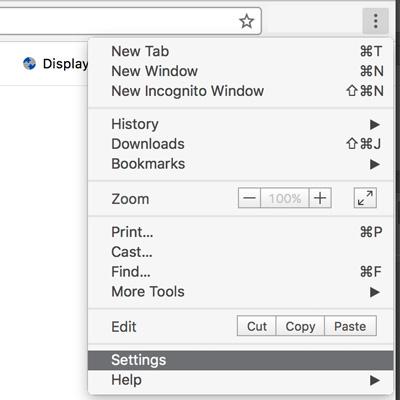400x400 pixels.
Task: Increase zoom with the plus button
Action: [320, 198]
